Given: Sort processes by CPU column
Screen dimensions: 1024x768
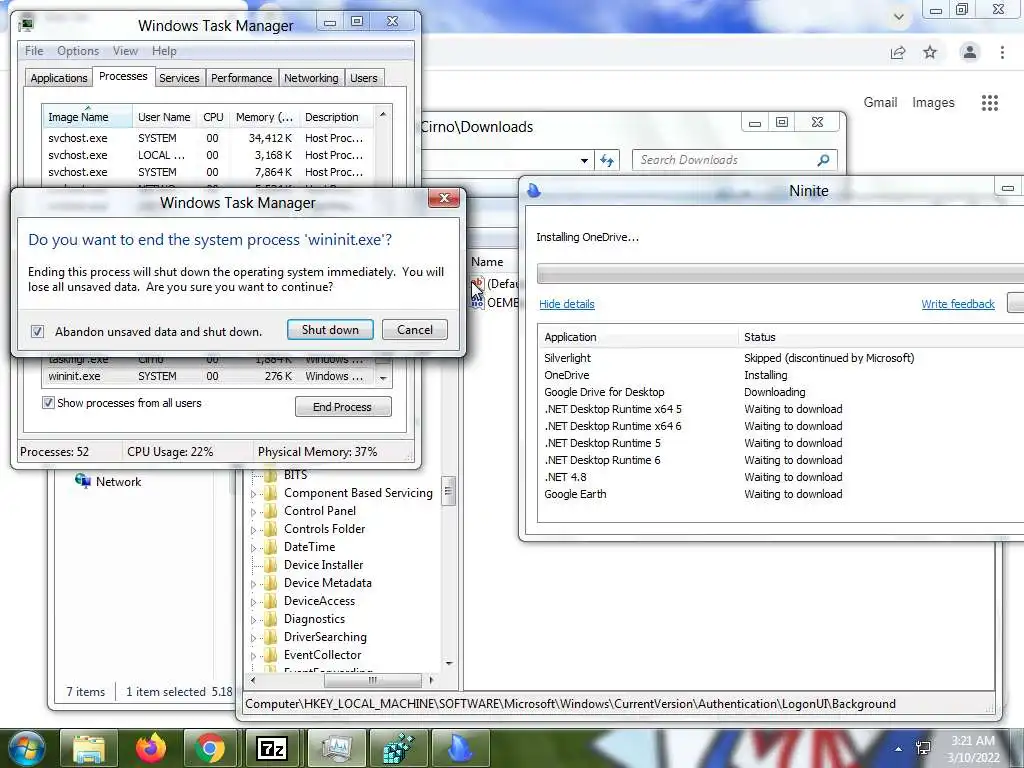Looking at the screenshot, I should (213, 117).
